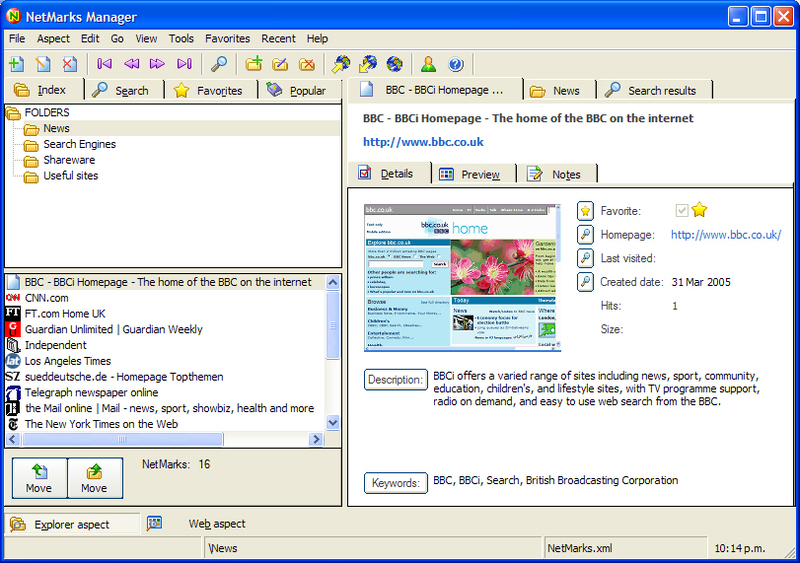
Task: Switch to the Index tab
Action: [43, 90]
